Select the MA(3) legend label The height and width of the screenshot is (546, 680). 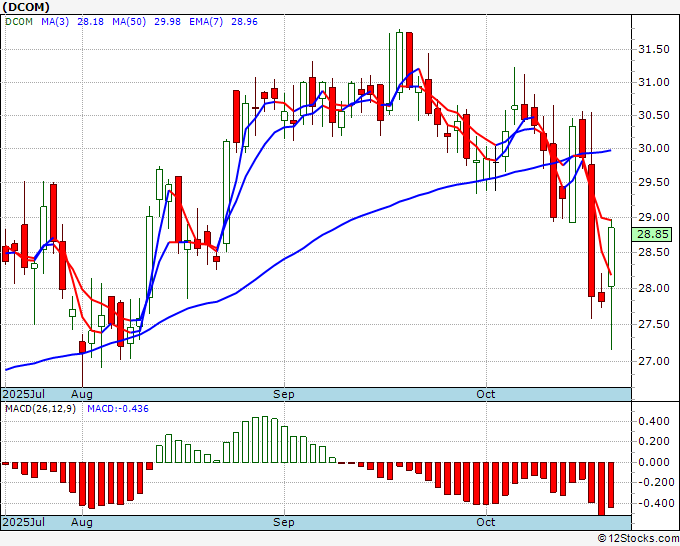55,22
